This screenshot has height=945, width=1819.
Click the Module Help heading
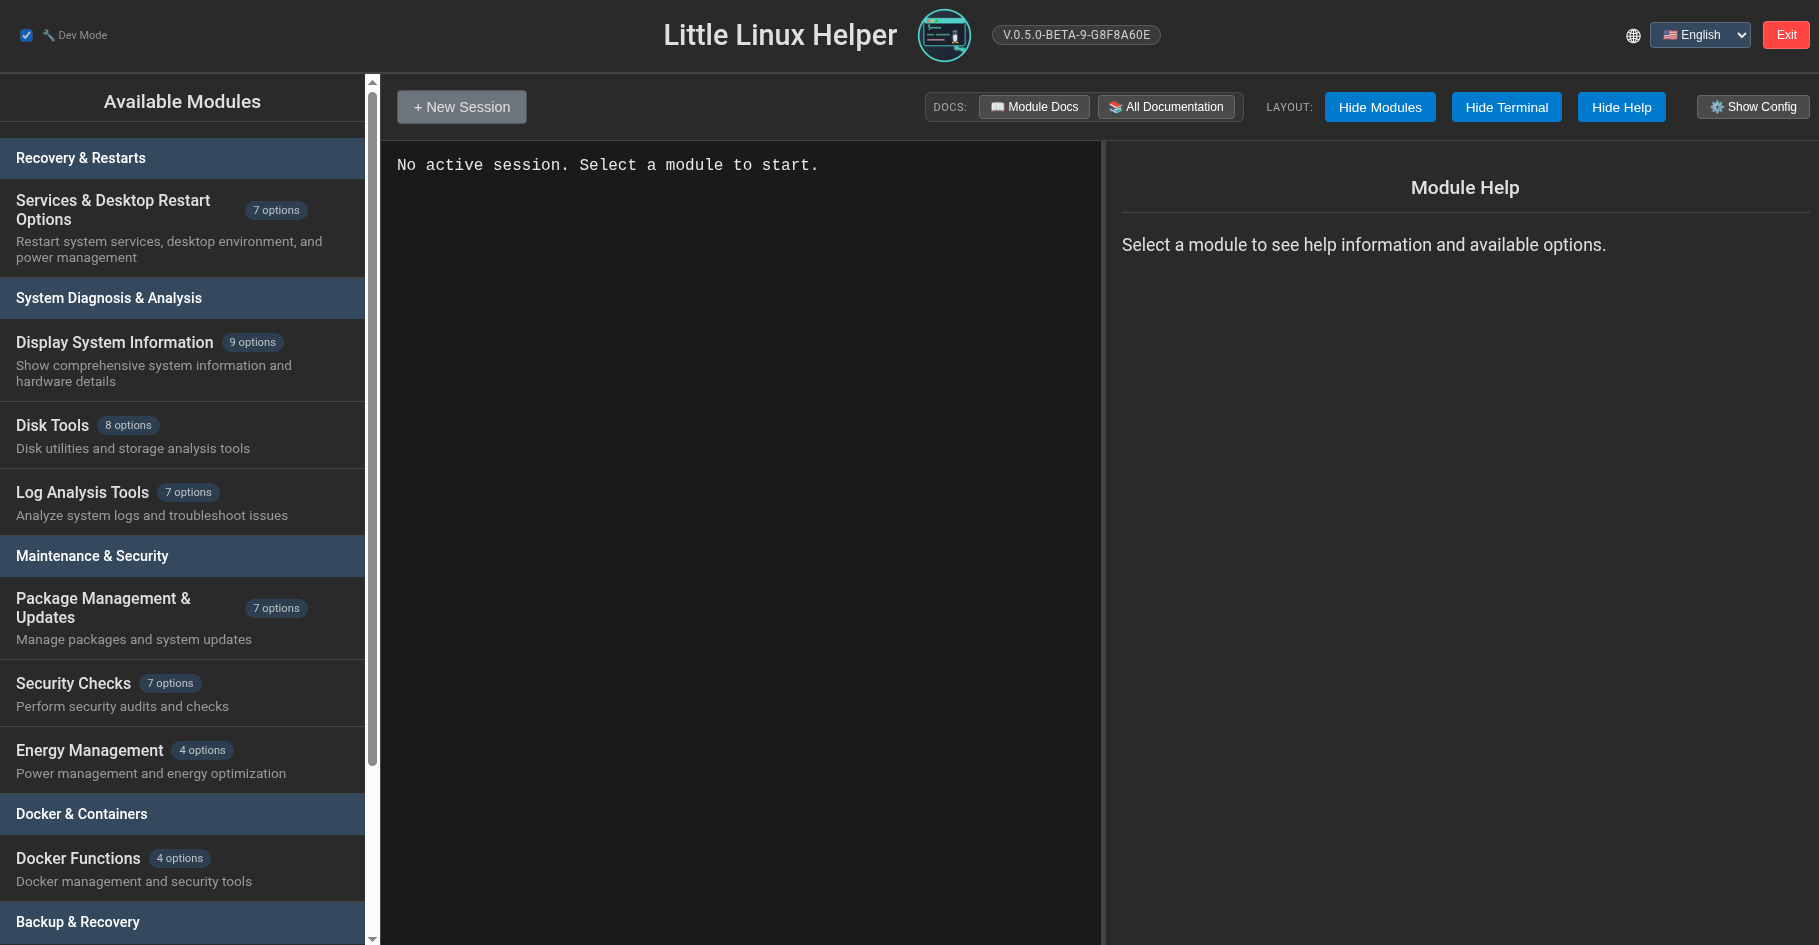coord(1465,187)
